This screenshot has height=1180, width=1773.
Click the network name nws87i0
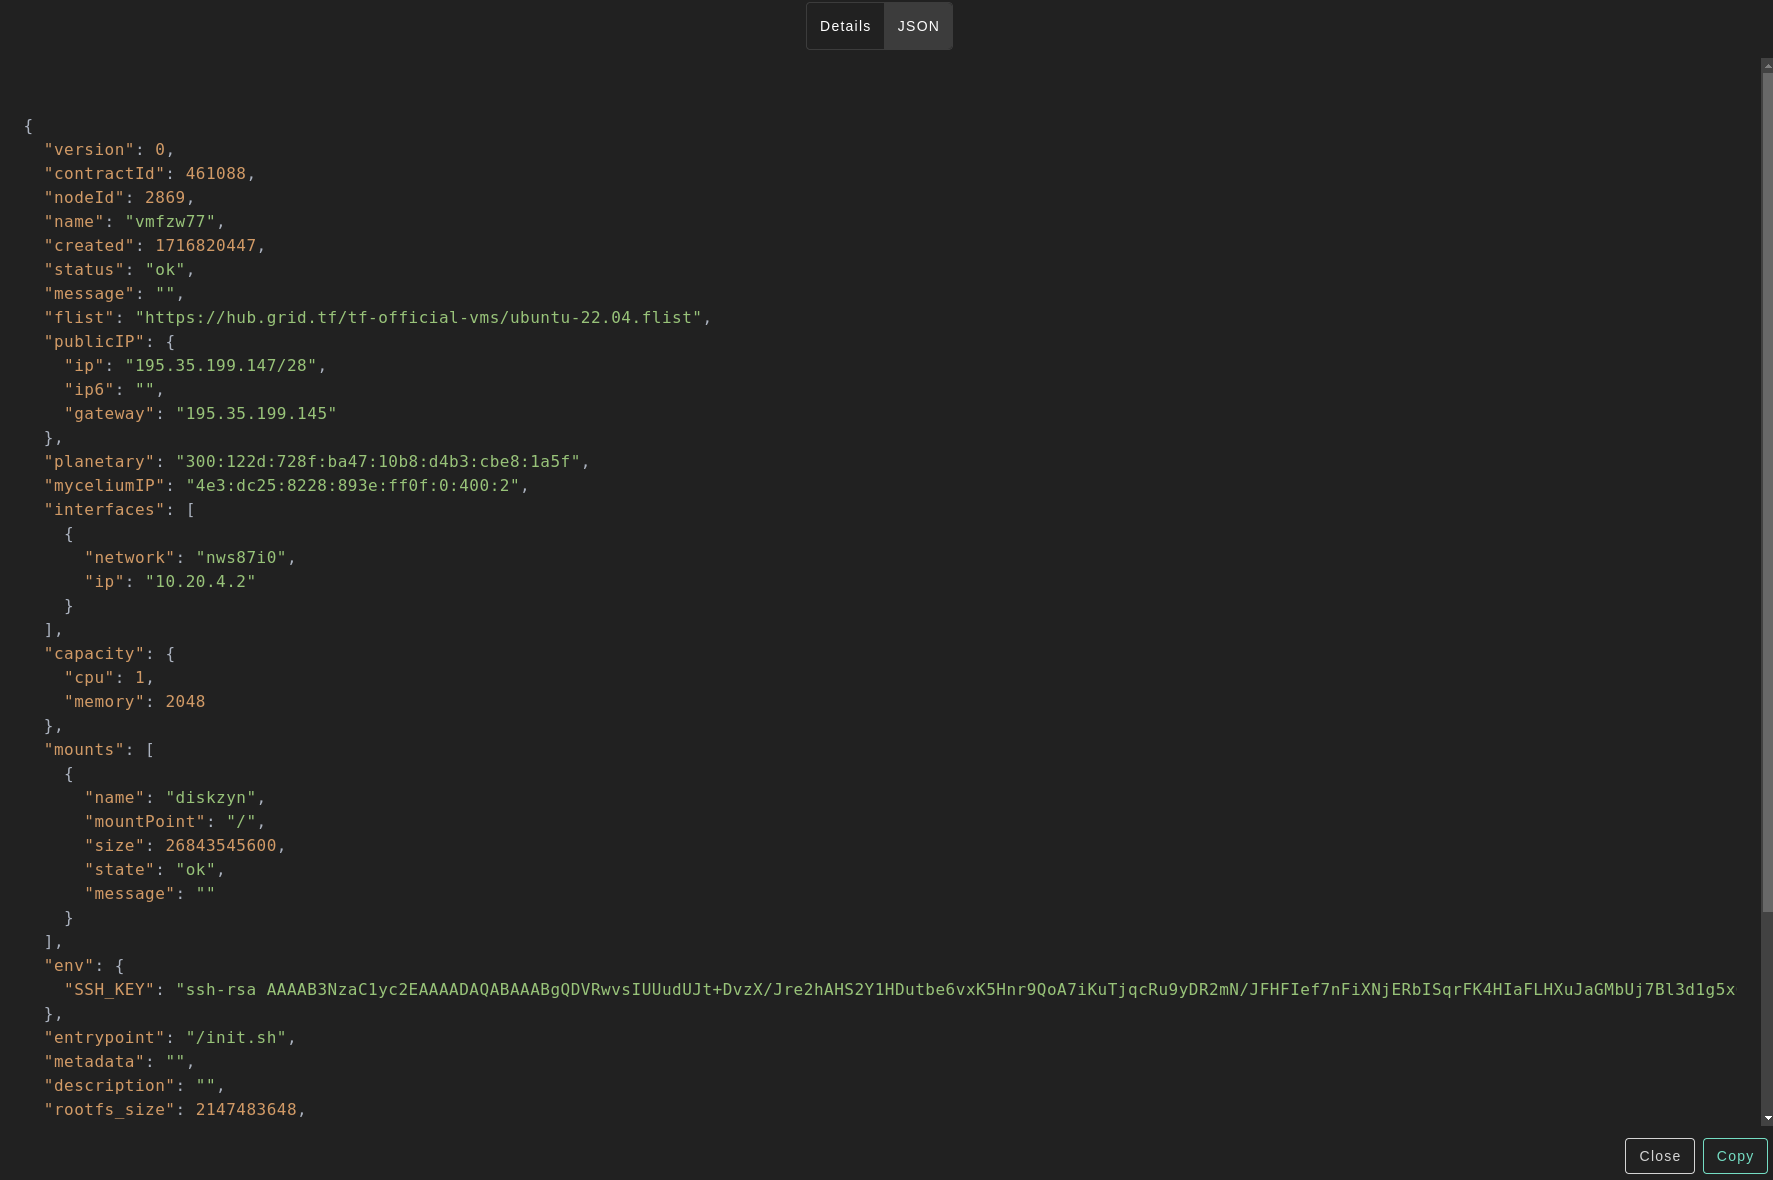(x=241, y=558)
